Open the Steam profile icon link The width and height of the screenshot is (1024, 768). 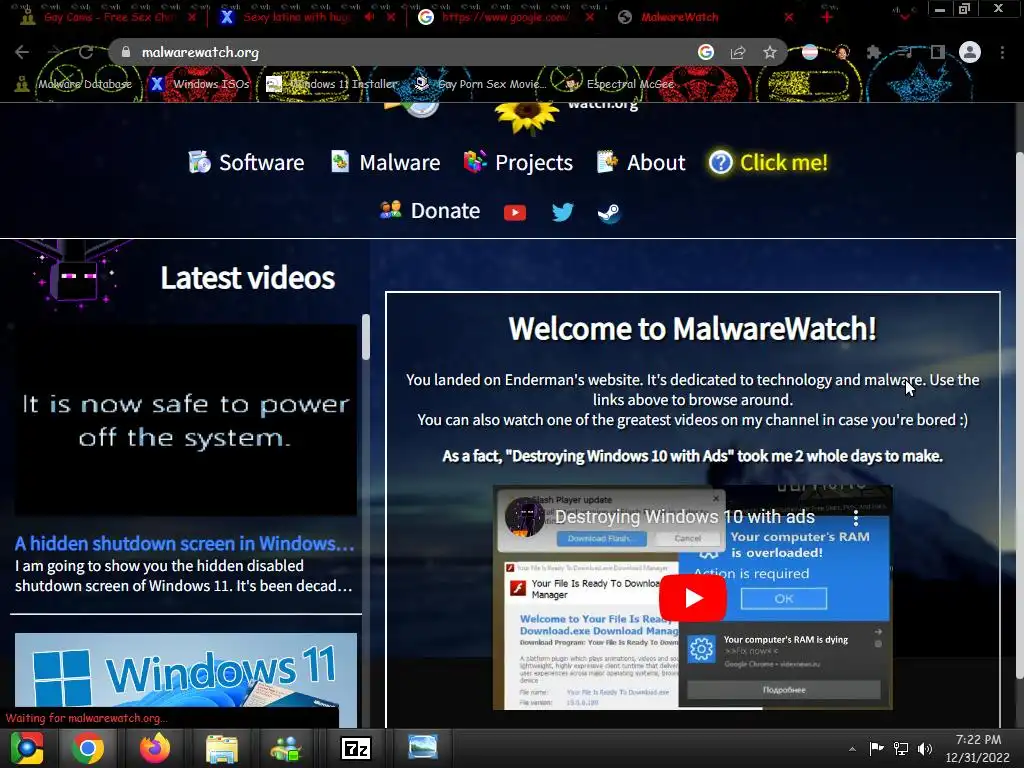click(x=609, y=212)
